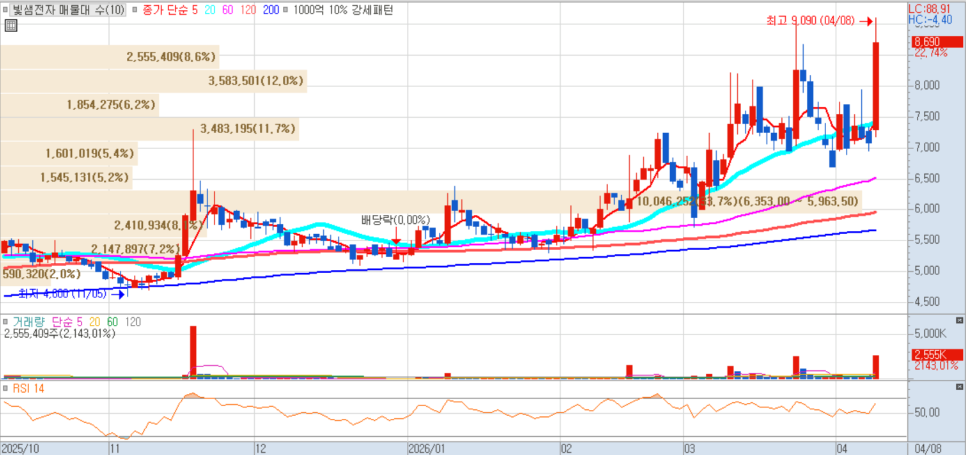The width and height of the screenshot is (966, 455).
Task: Select the 빛샘전자 매물대 수(10) title label
Action: coord(68,10)
